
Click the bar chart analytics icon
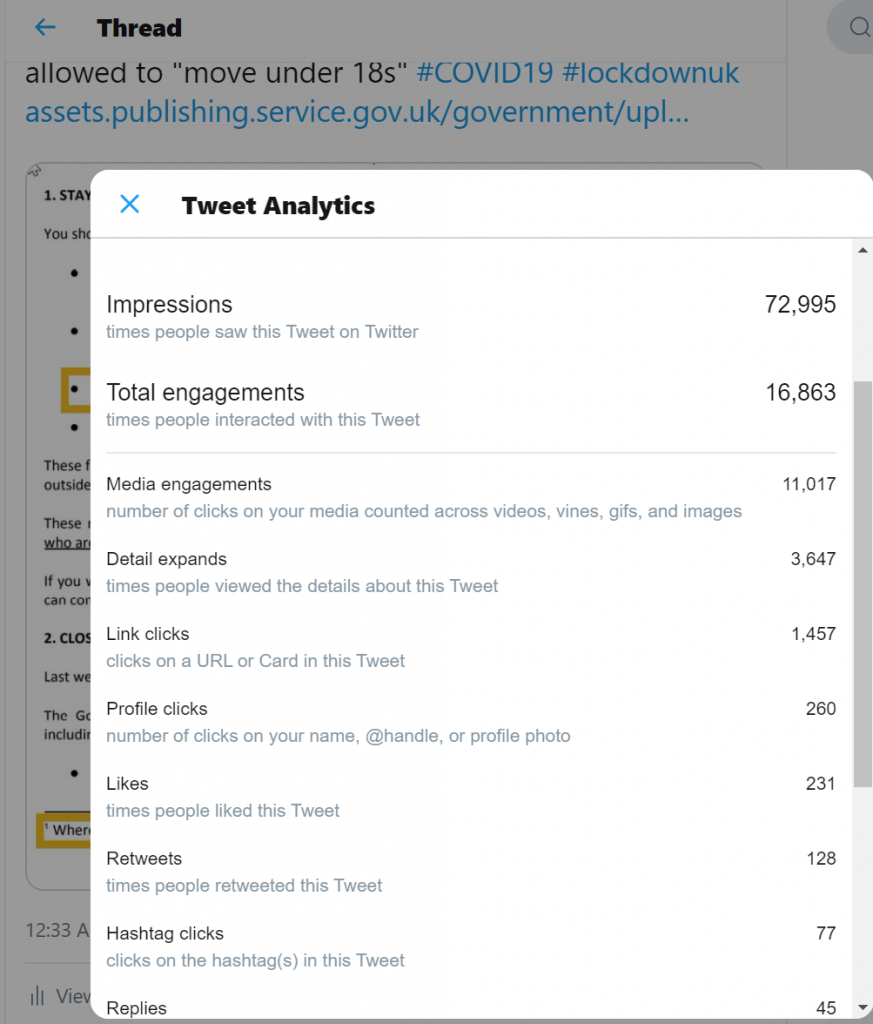[37, 995]
